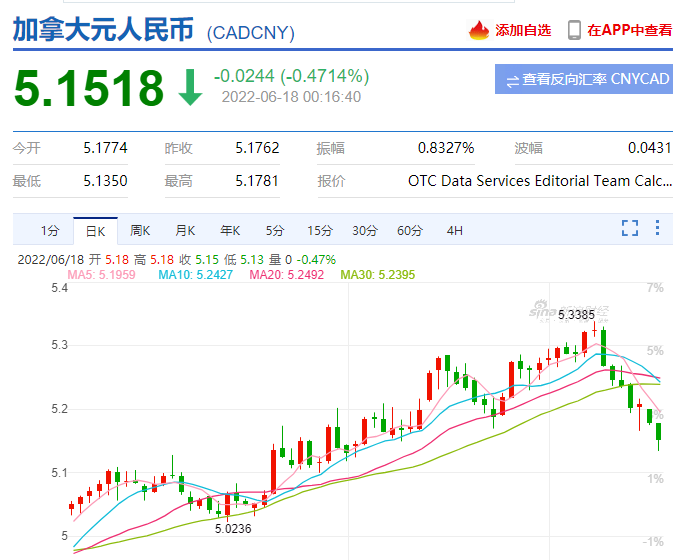The width and height of the screenshot is (688, 560).
Task: Switch to the 60分 chart tab
Action: (x=410, y=231)
